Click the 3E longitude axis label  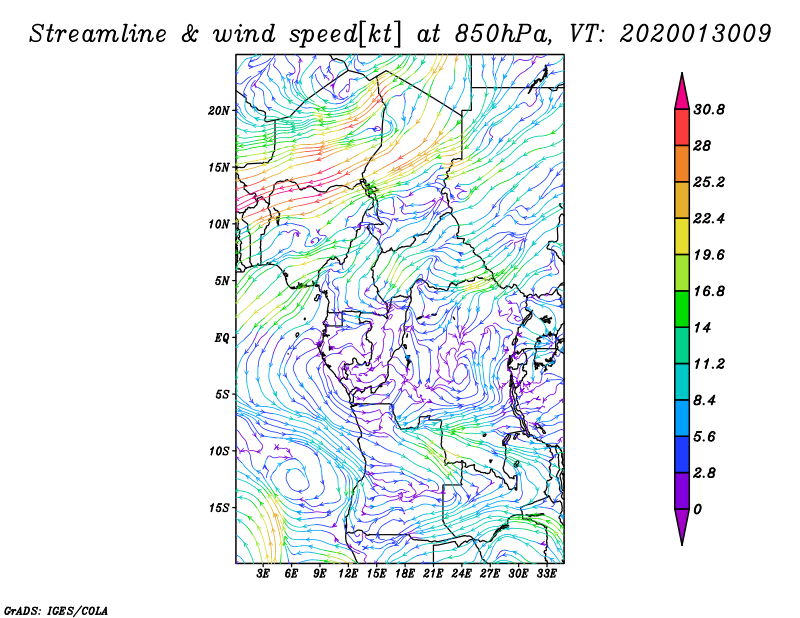264,575
